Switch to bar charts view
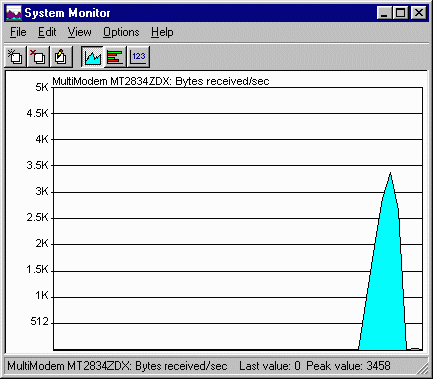 click(x=115, y=57)
